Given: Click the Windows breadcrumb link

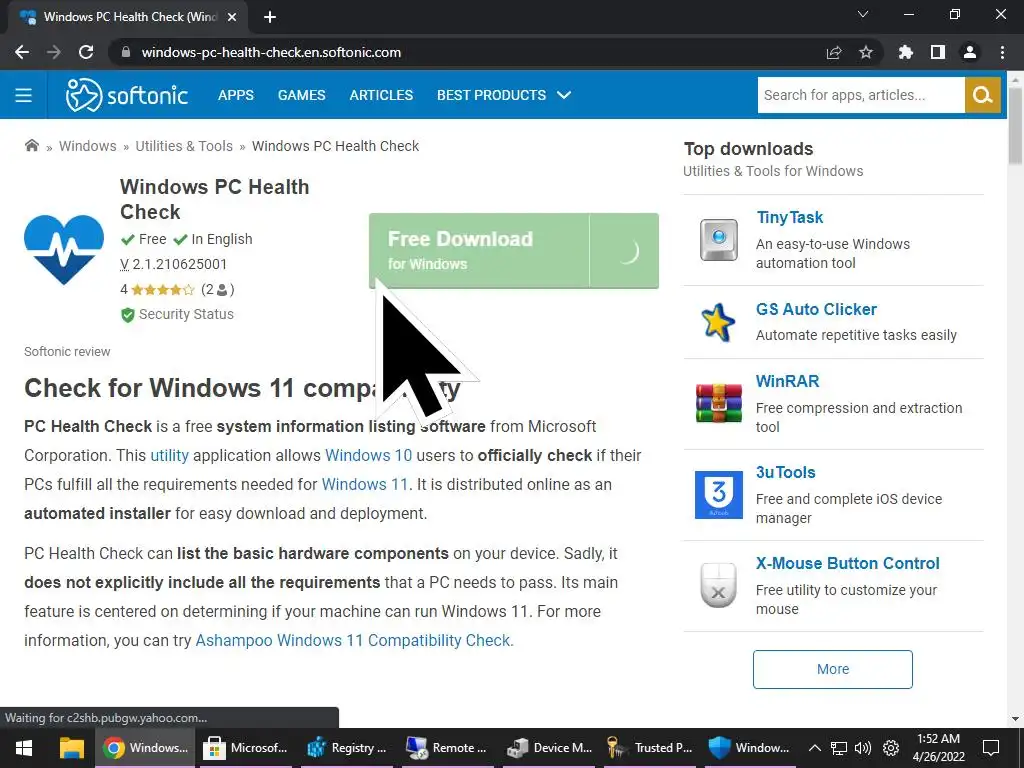Looking at the screenshot, I should 88,146.
